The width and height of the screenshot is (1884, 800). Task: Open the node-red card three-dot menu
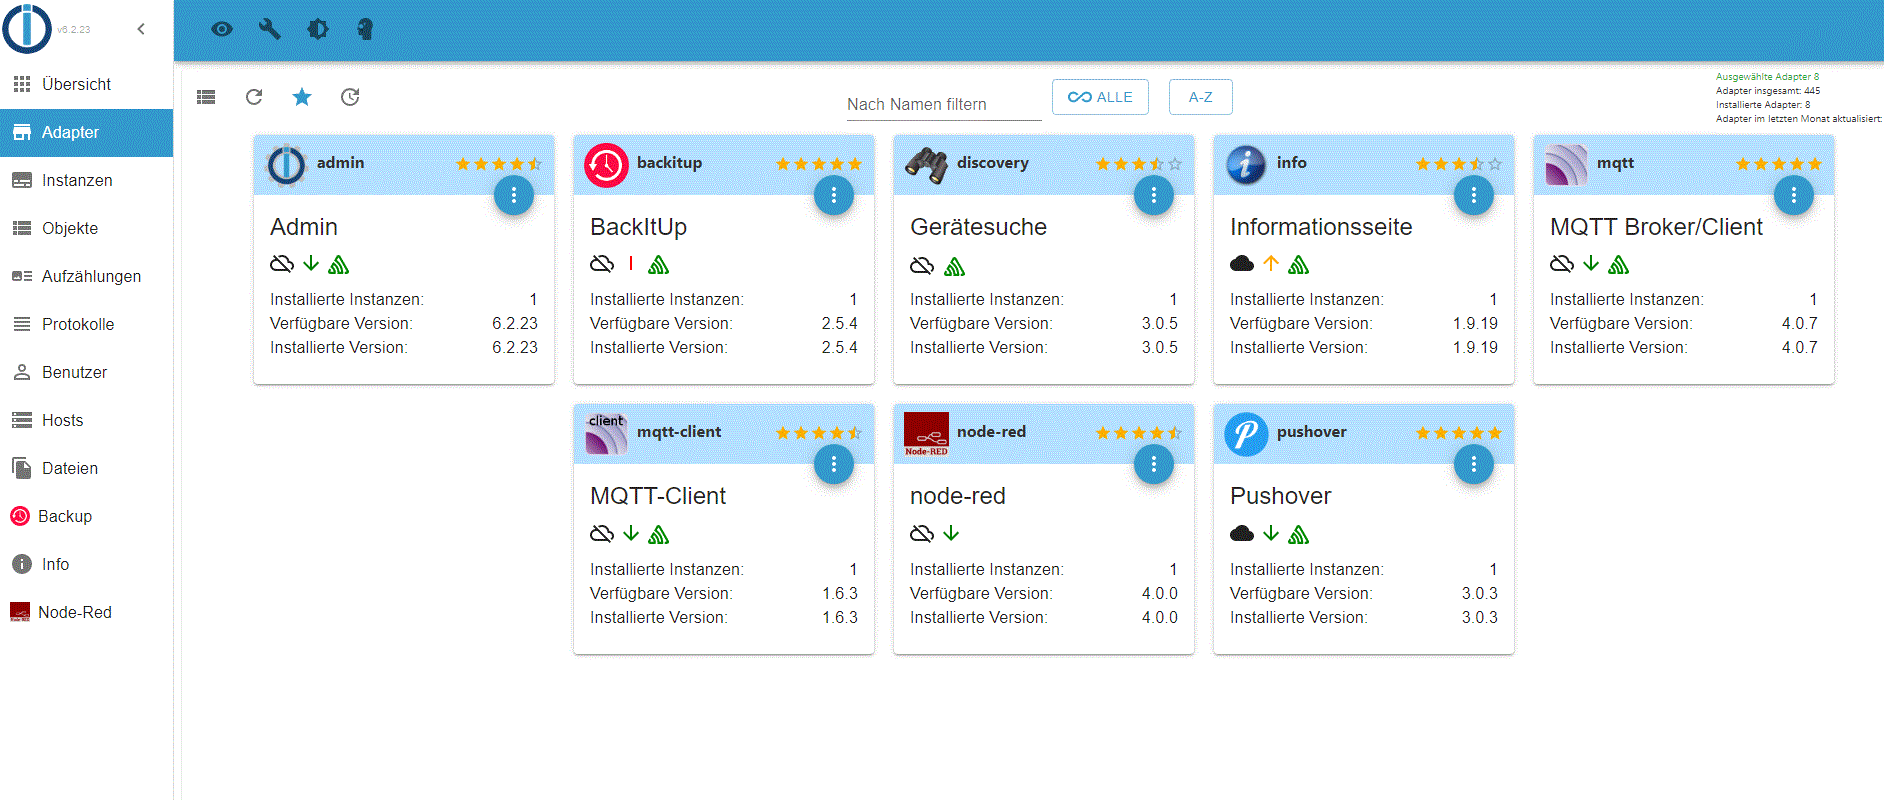point(1154,464)
